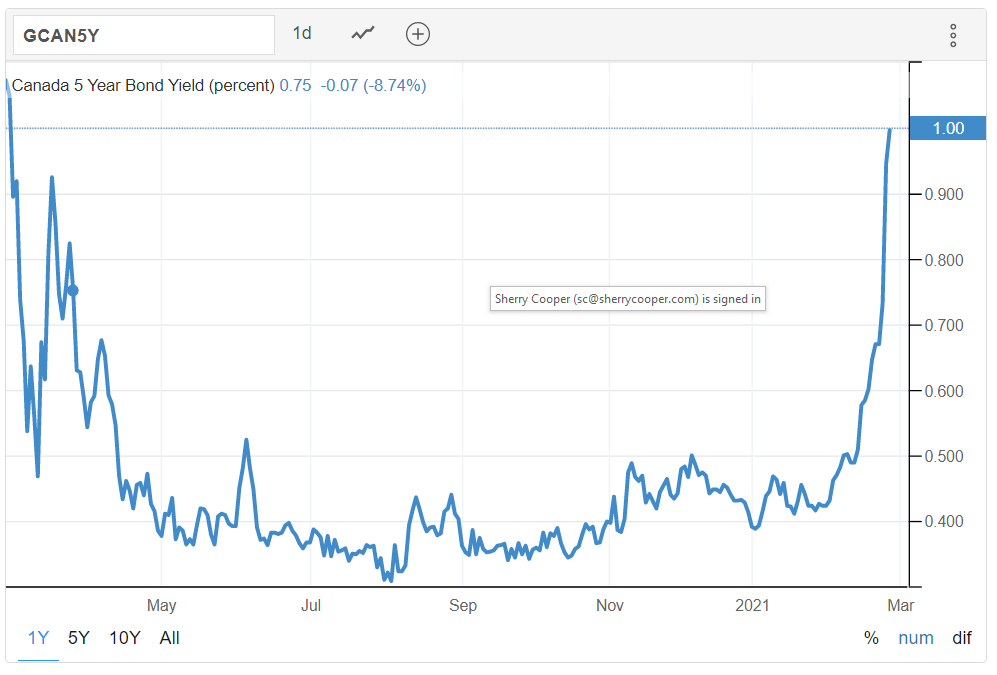Select the dif display mode
The height and width of the screenshot is (675, 997).
click(961, 638)
